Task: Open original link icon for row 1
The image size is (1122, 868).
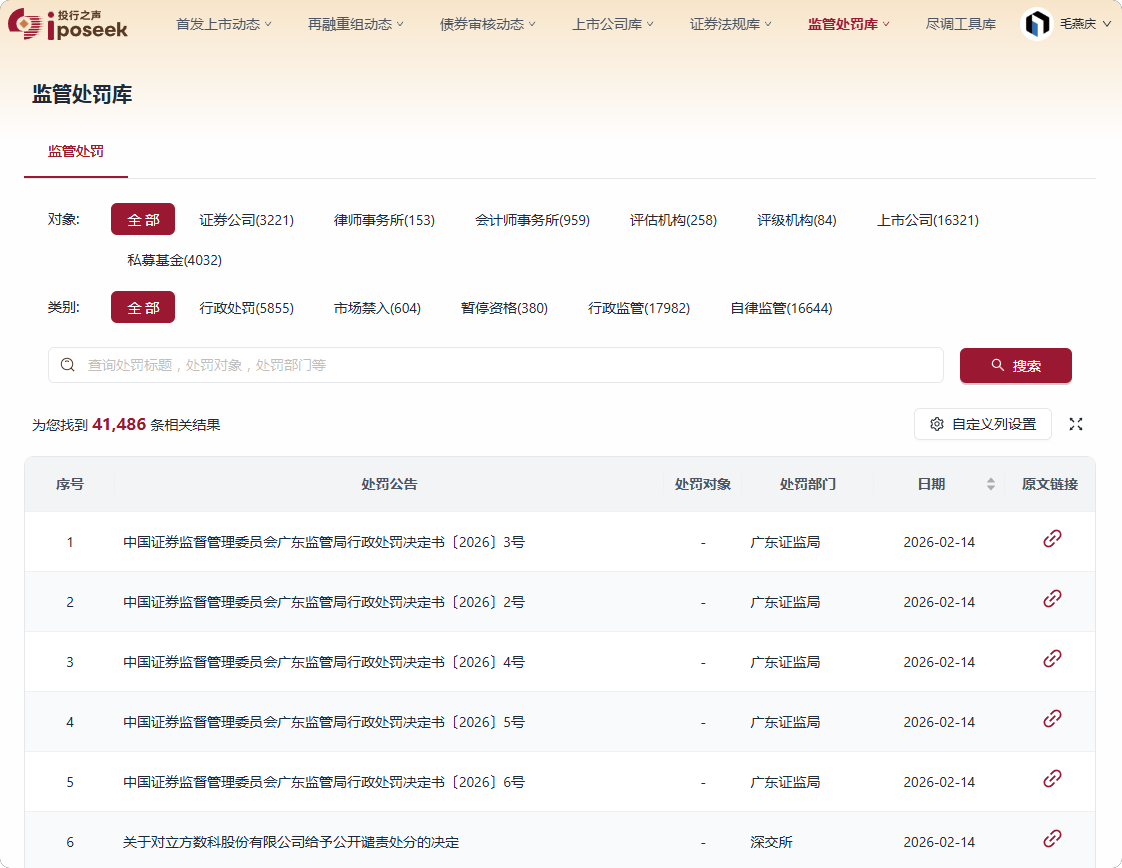Action: tap(1051, 539)
